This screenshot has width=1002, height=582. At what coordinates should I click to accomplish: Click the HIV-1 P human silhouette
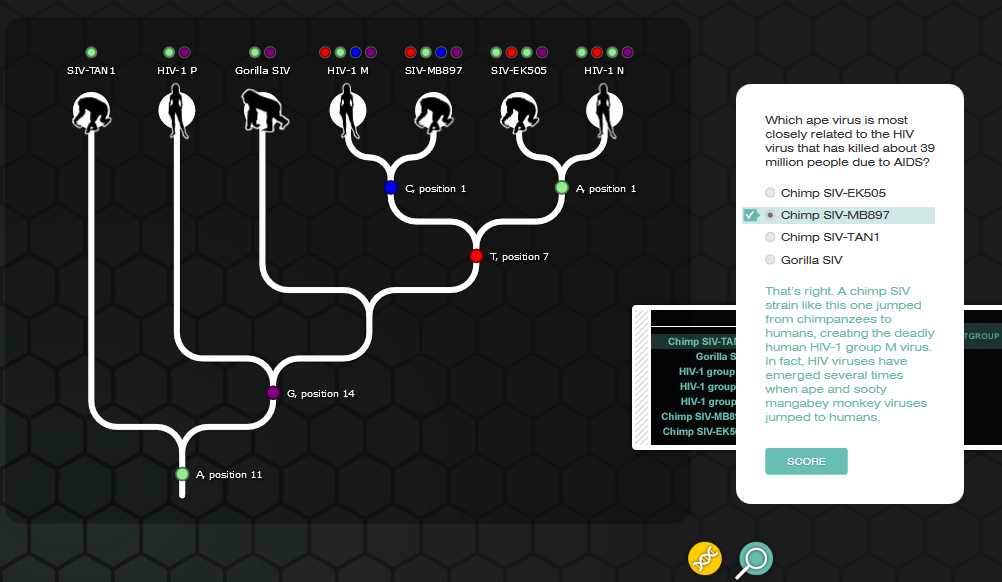point(177,111)
